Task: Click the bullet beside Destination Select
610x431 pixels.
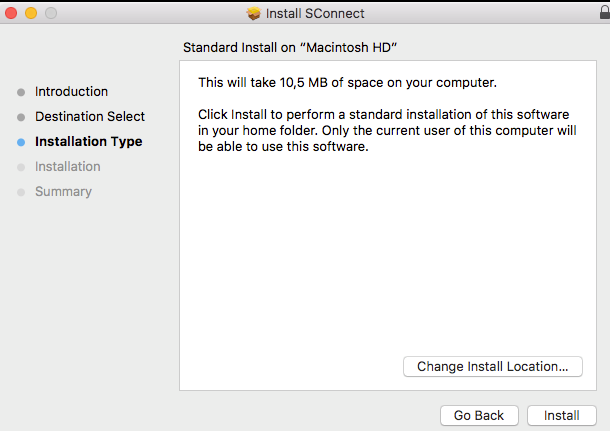Action: [21, 117]
